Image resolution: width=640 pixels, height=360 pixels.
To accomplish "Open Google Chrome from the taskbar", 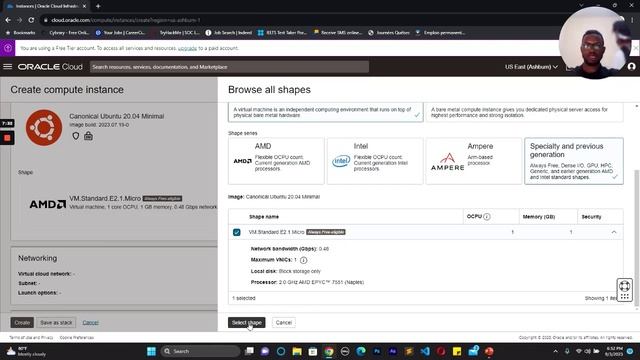I will click(x=329, y=351).
